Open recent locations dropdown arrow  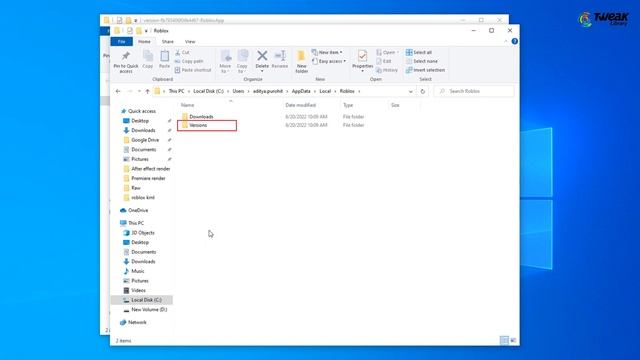(139, 91)
